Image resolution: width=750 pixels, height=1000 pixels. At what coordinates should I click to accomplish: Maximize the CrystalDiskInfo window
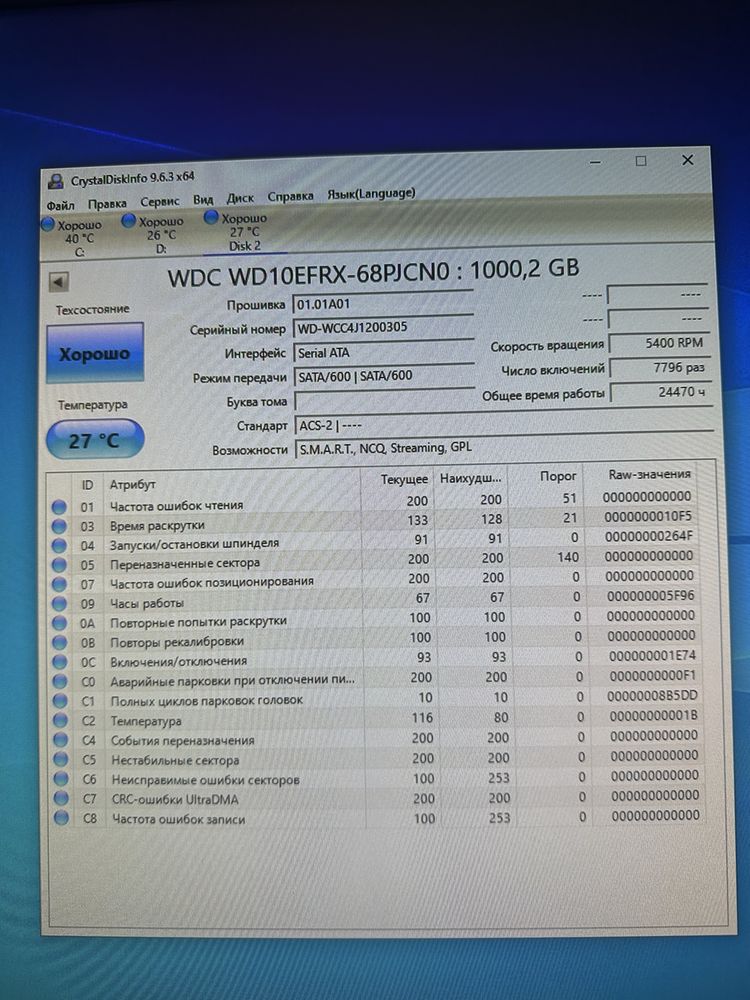[641, 161]
